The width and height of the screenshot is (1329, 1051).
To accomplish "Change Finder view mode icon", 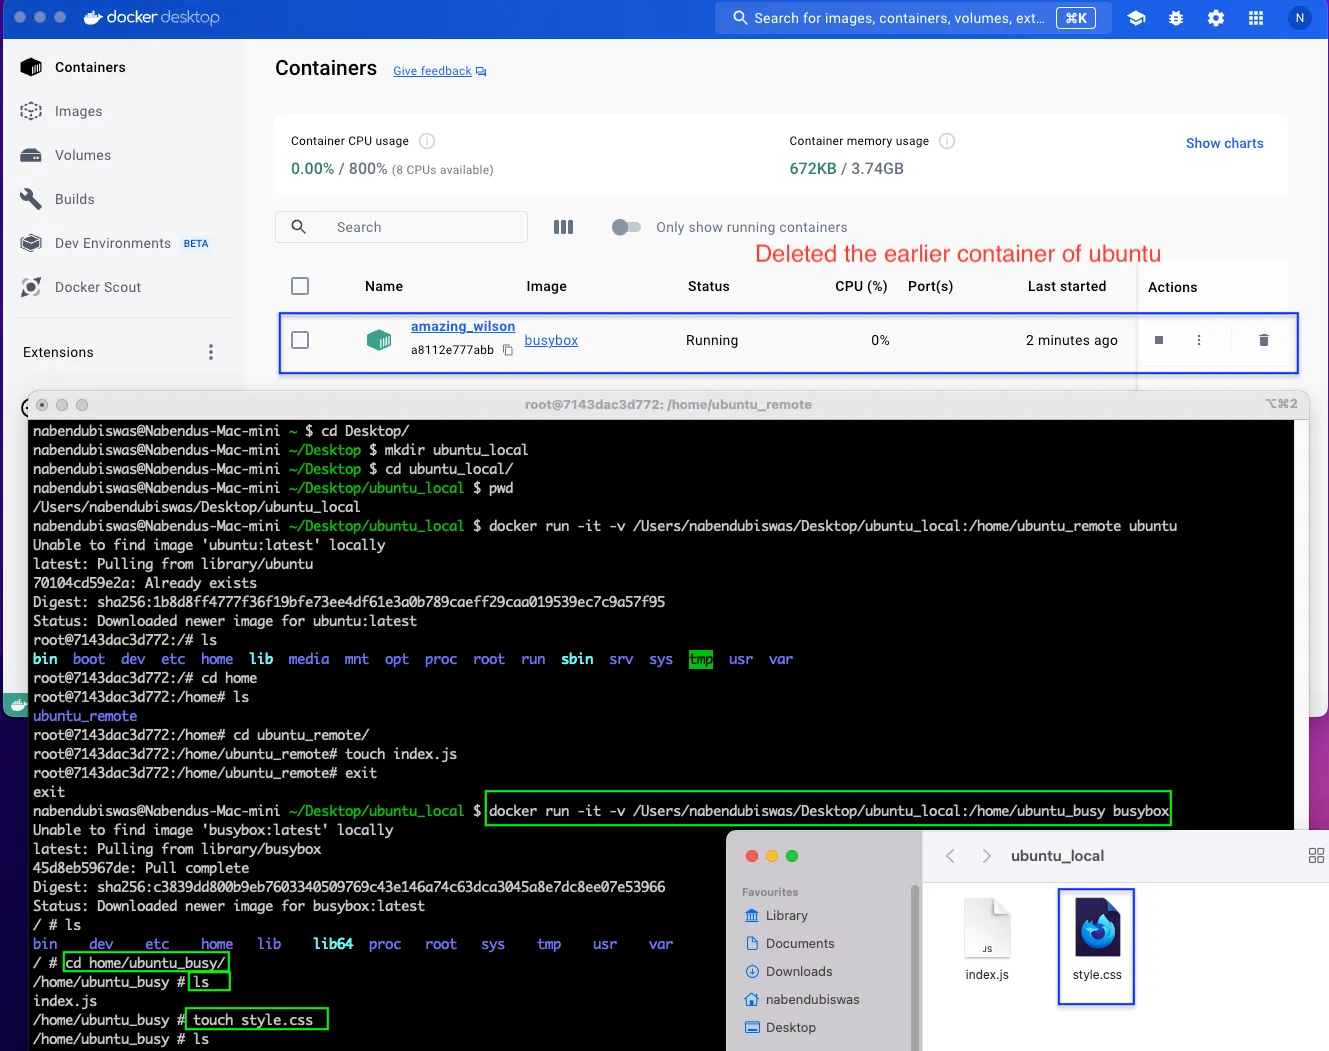I will [1316, 856].
